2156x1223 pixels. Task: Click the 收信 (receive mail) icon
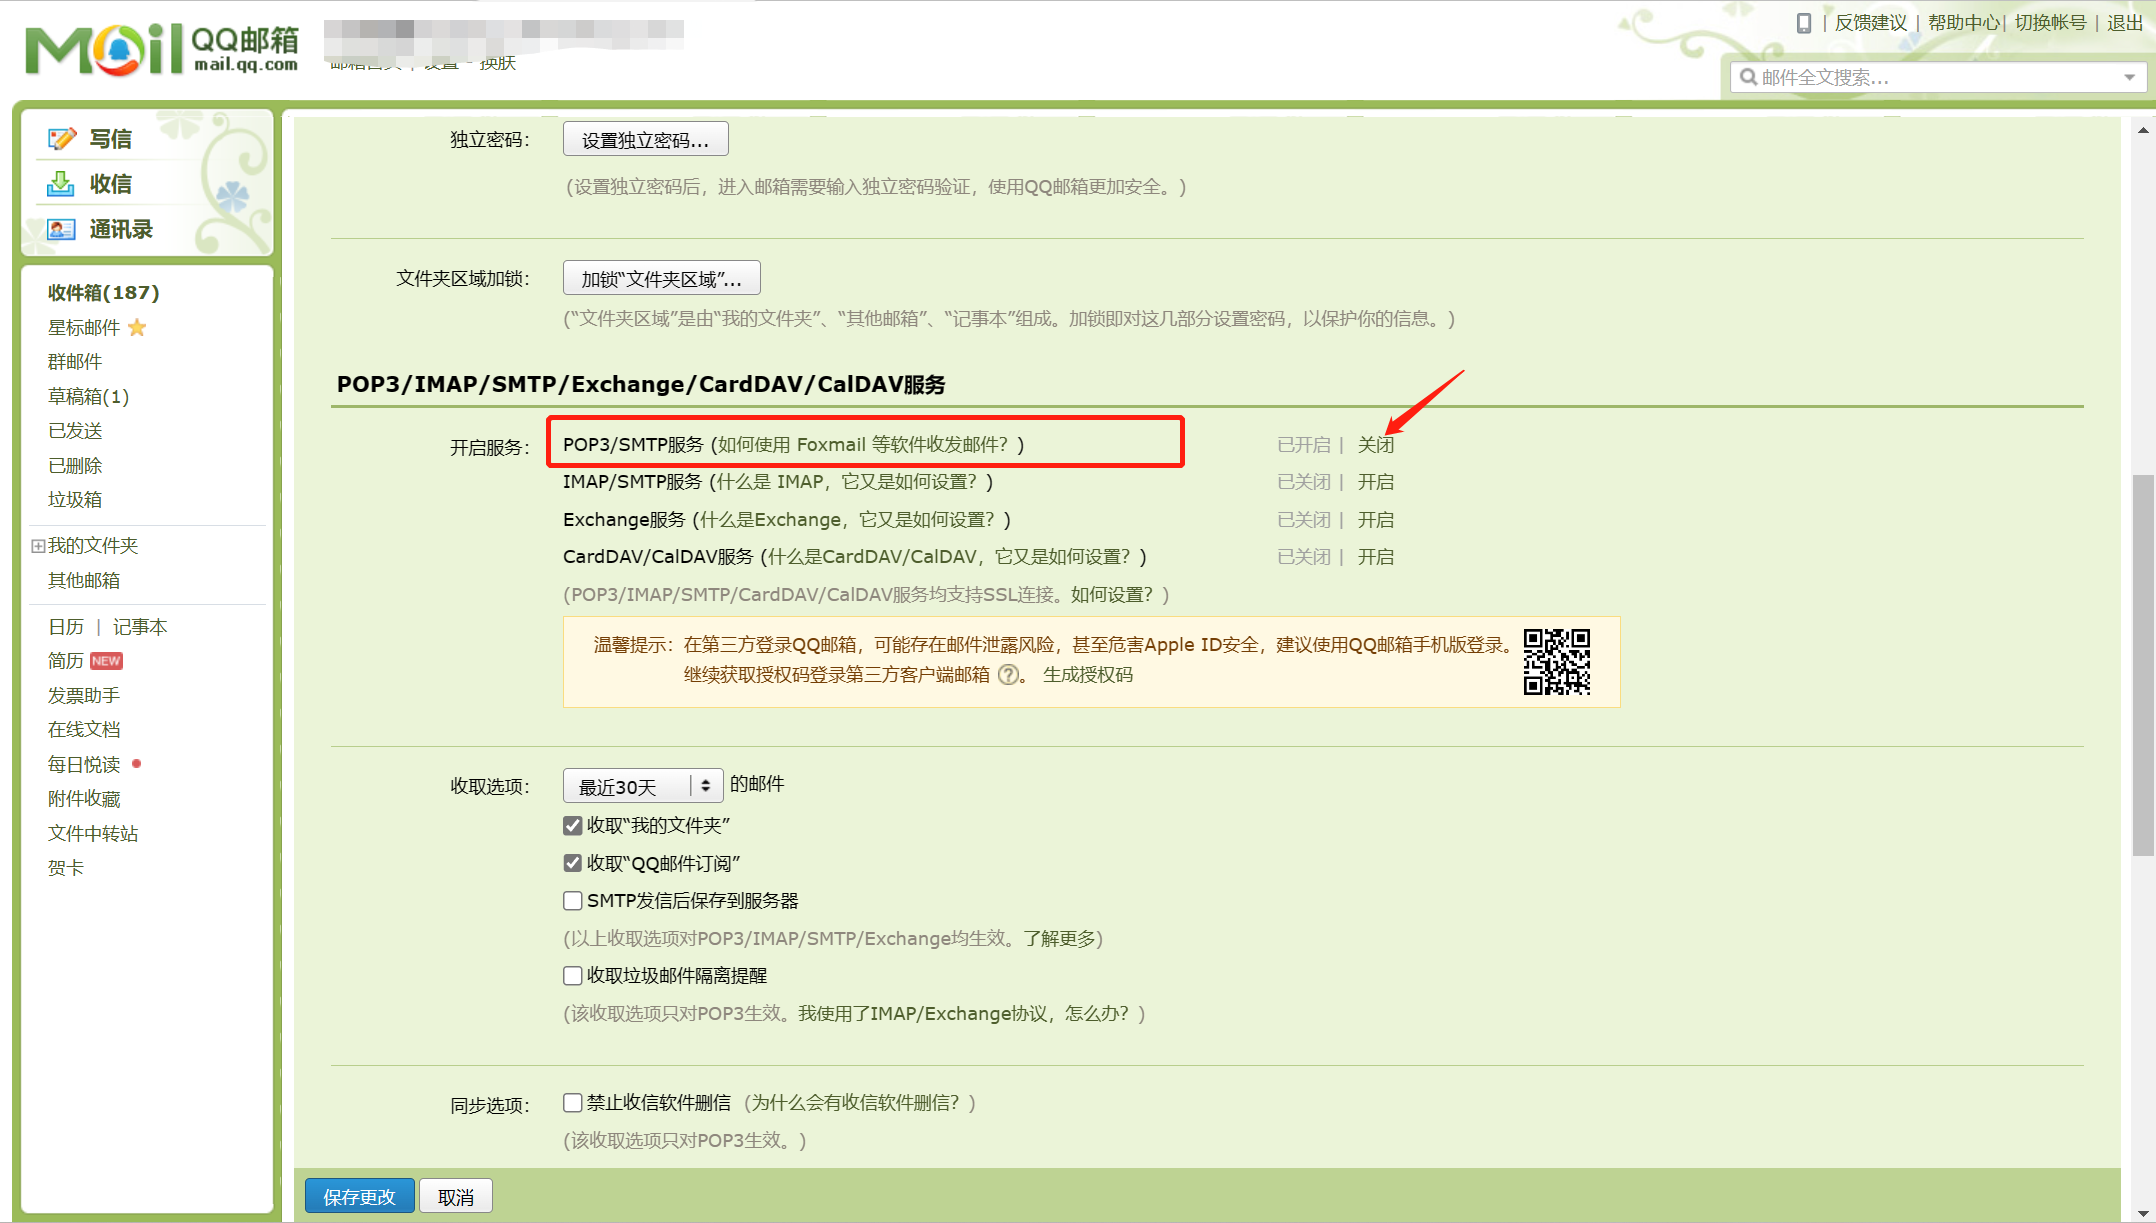pos(62,183)
